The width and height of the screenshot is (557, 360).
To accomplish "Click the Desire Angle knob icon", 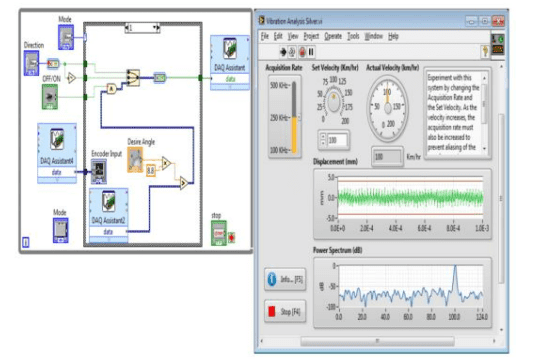I will pos(135,160).
